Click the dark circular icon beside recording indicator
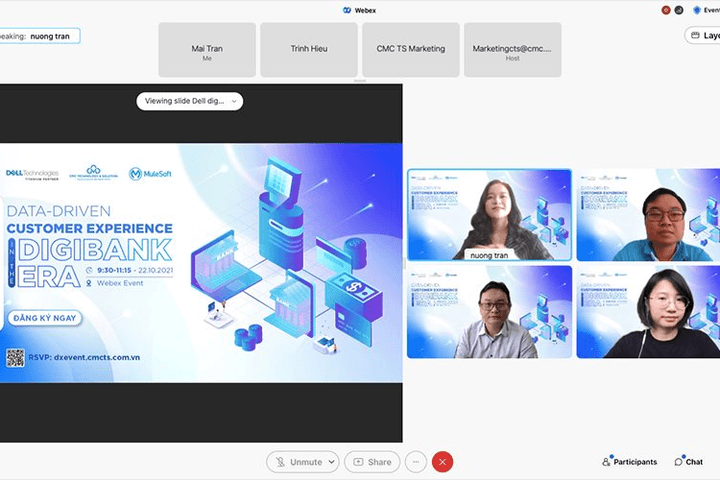This screenshot has width=720, height=480. pyautogui.click(x=679, y=10)
